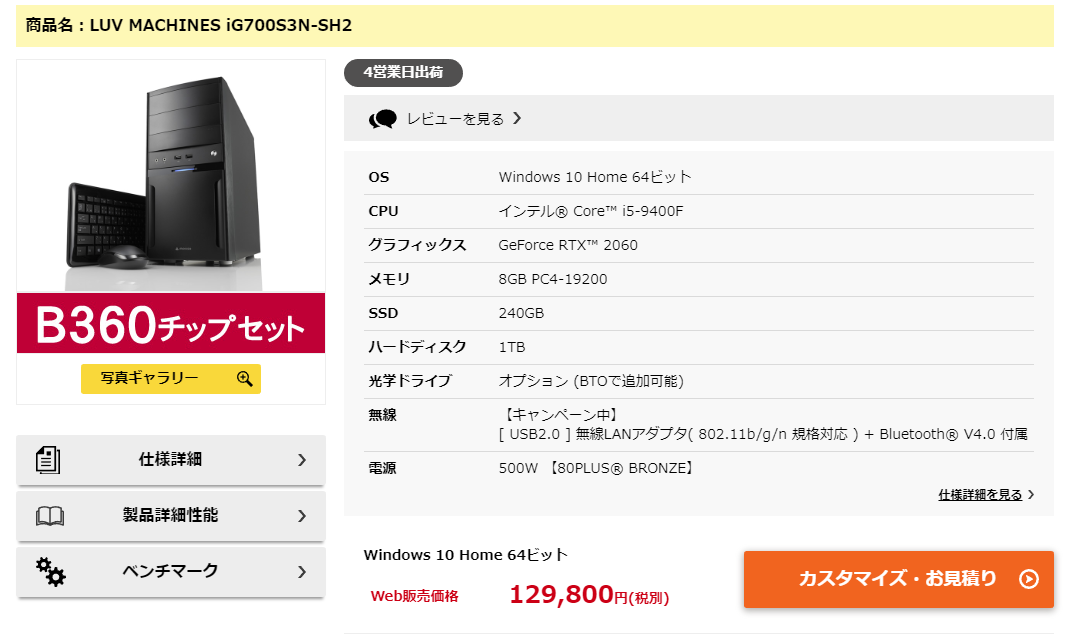Open the ベンチマーク menu item
The width and height of the screenshot is (1072, 636).
coord(171,572)
